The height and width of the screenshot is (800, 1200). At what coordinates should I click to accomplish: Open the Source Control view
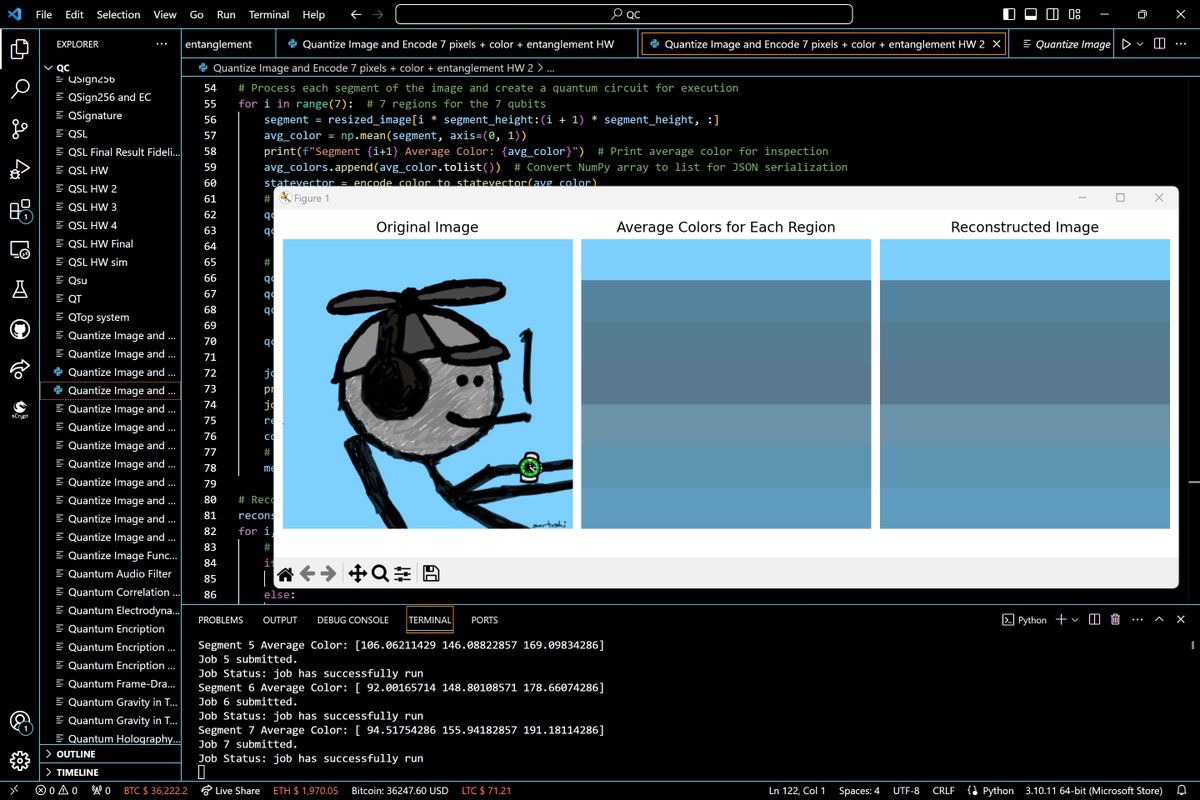click(x=20, y=129)
